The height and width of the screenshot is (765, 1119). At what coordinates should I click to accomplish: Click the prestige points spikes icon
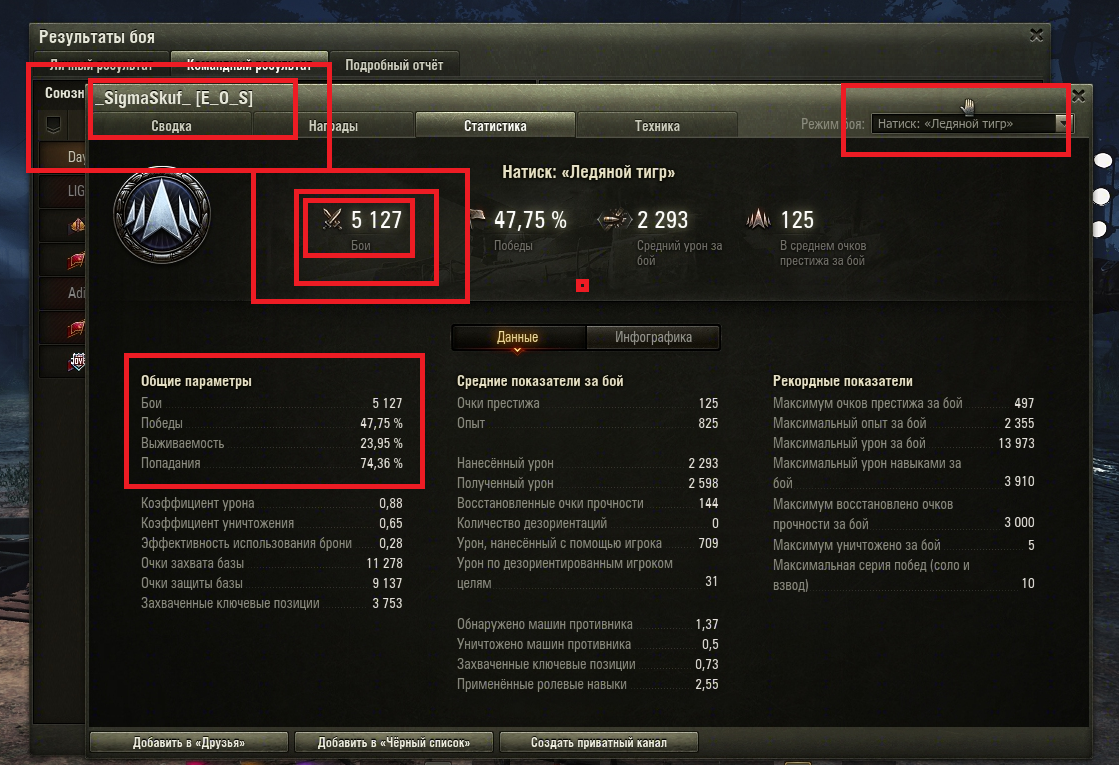759,218
